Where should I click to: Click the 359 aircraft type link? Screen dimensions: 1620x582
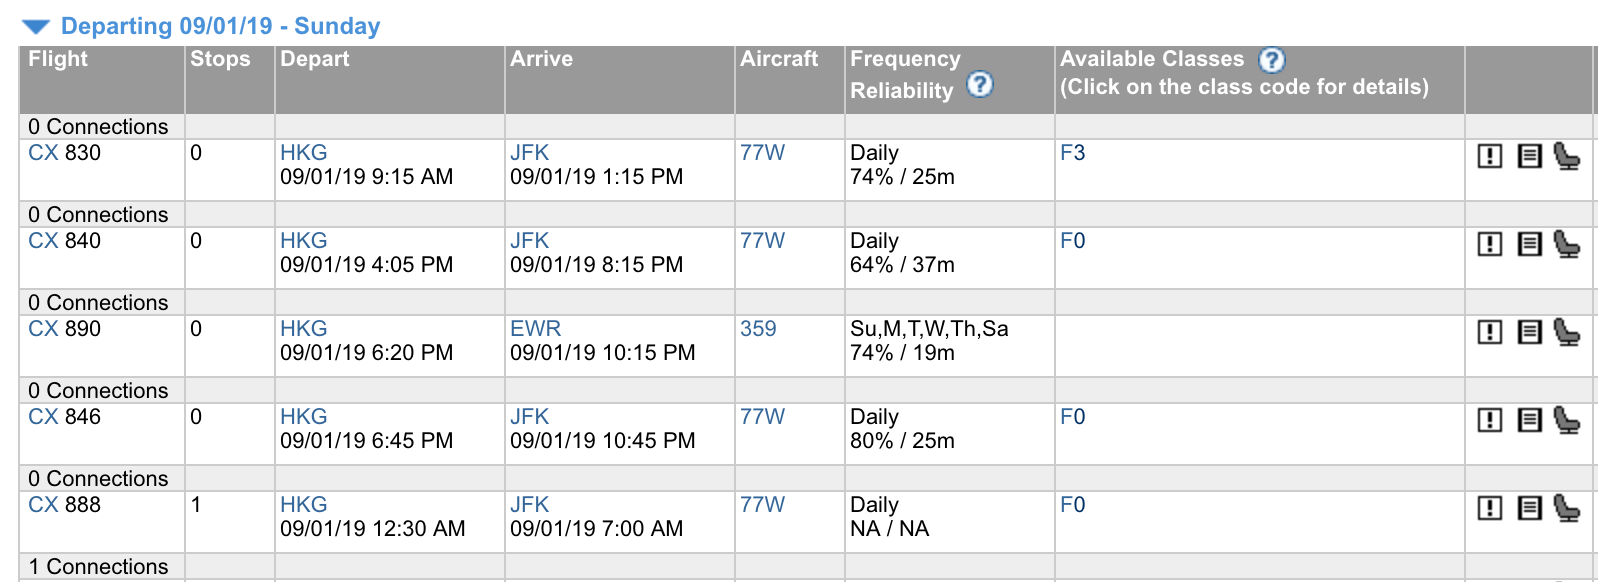[x=758, y=329]
